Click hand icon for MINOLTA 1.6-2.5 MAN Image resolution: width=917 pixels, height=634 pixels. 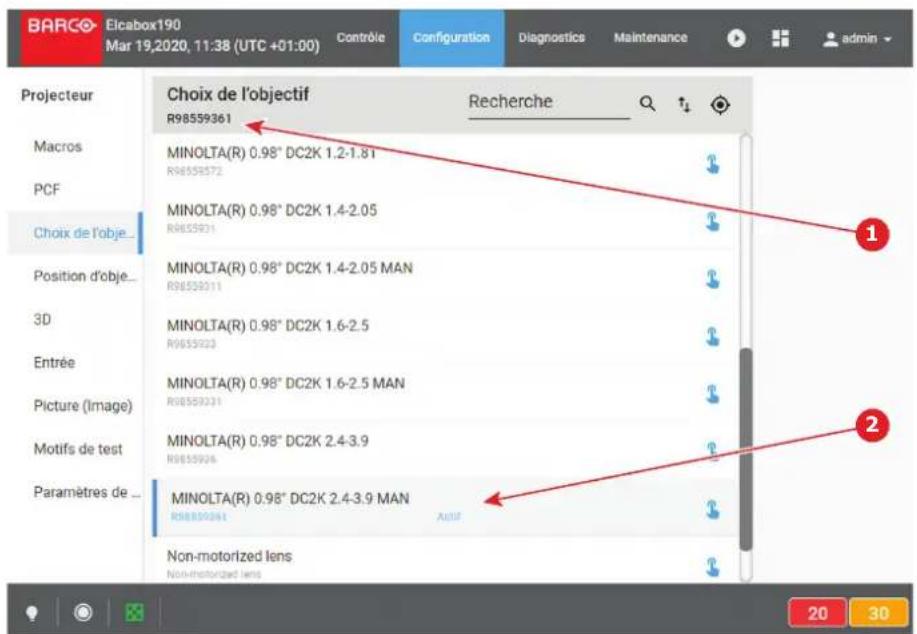coord(712,394)
